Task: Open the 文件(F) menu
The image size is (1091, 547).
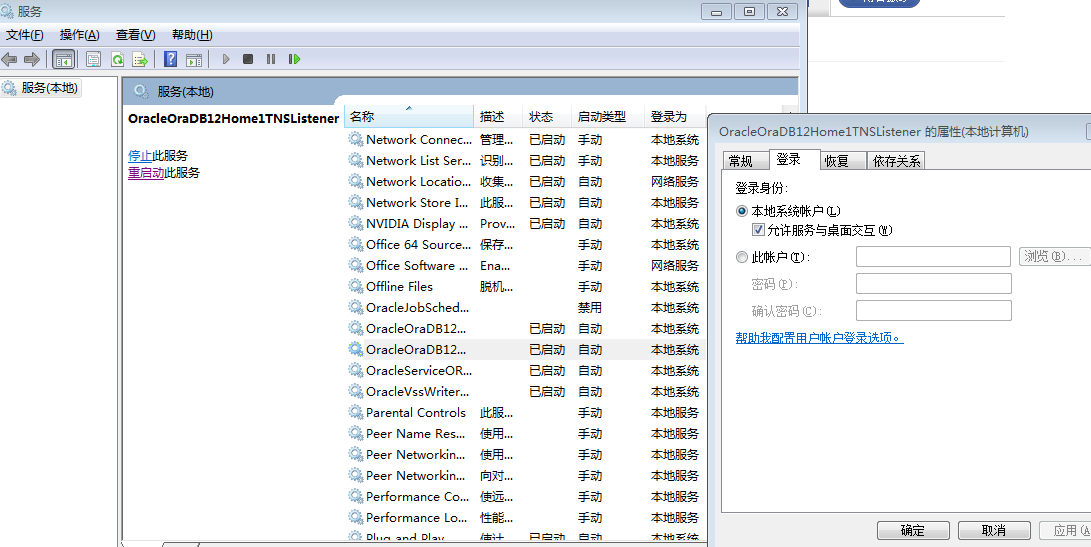Action: pos(24,35)
